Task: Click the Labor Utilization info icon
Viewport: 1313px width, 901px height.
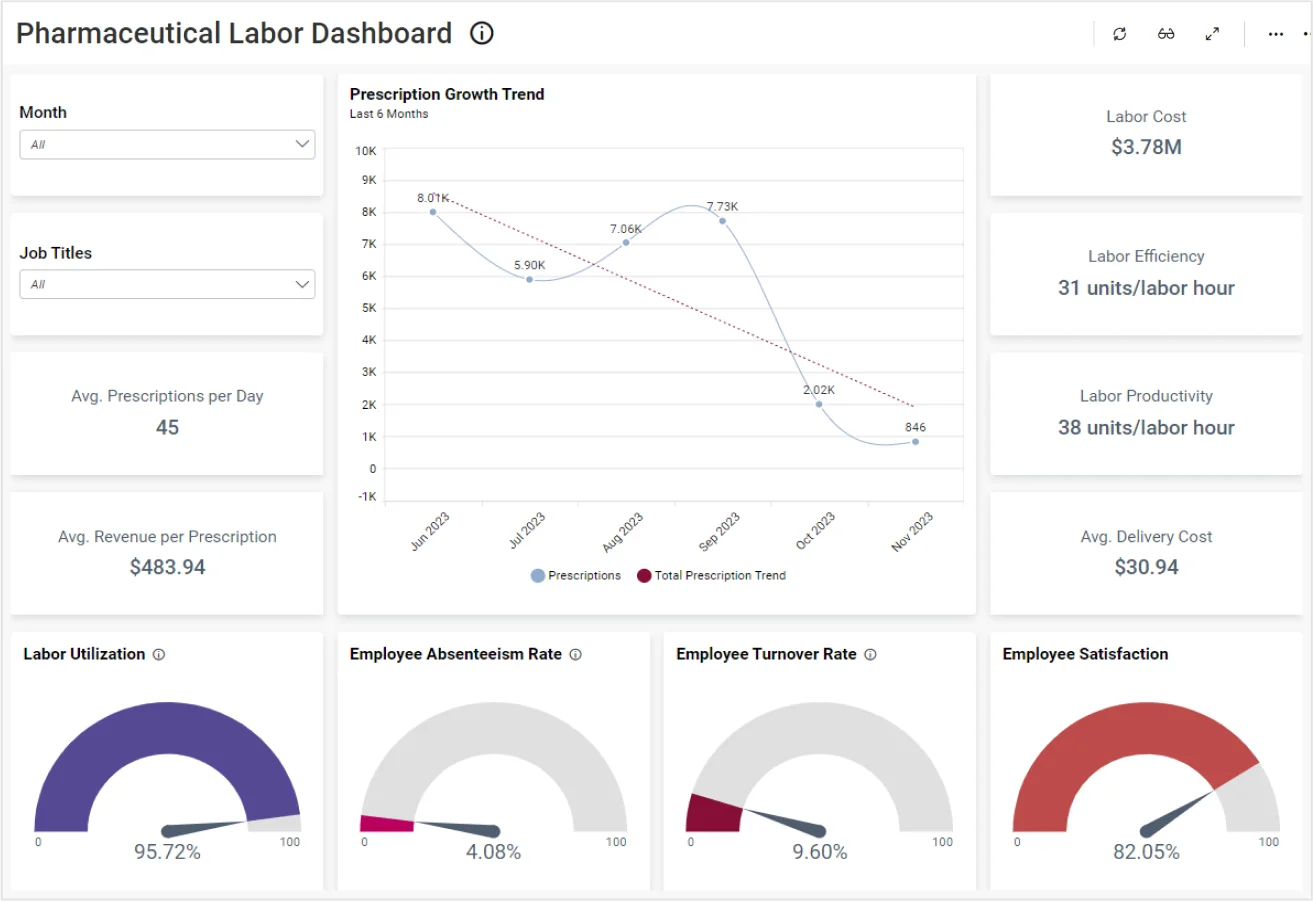Action: 159,655
